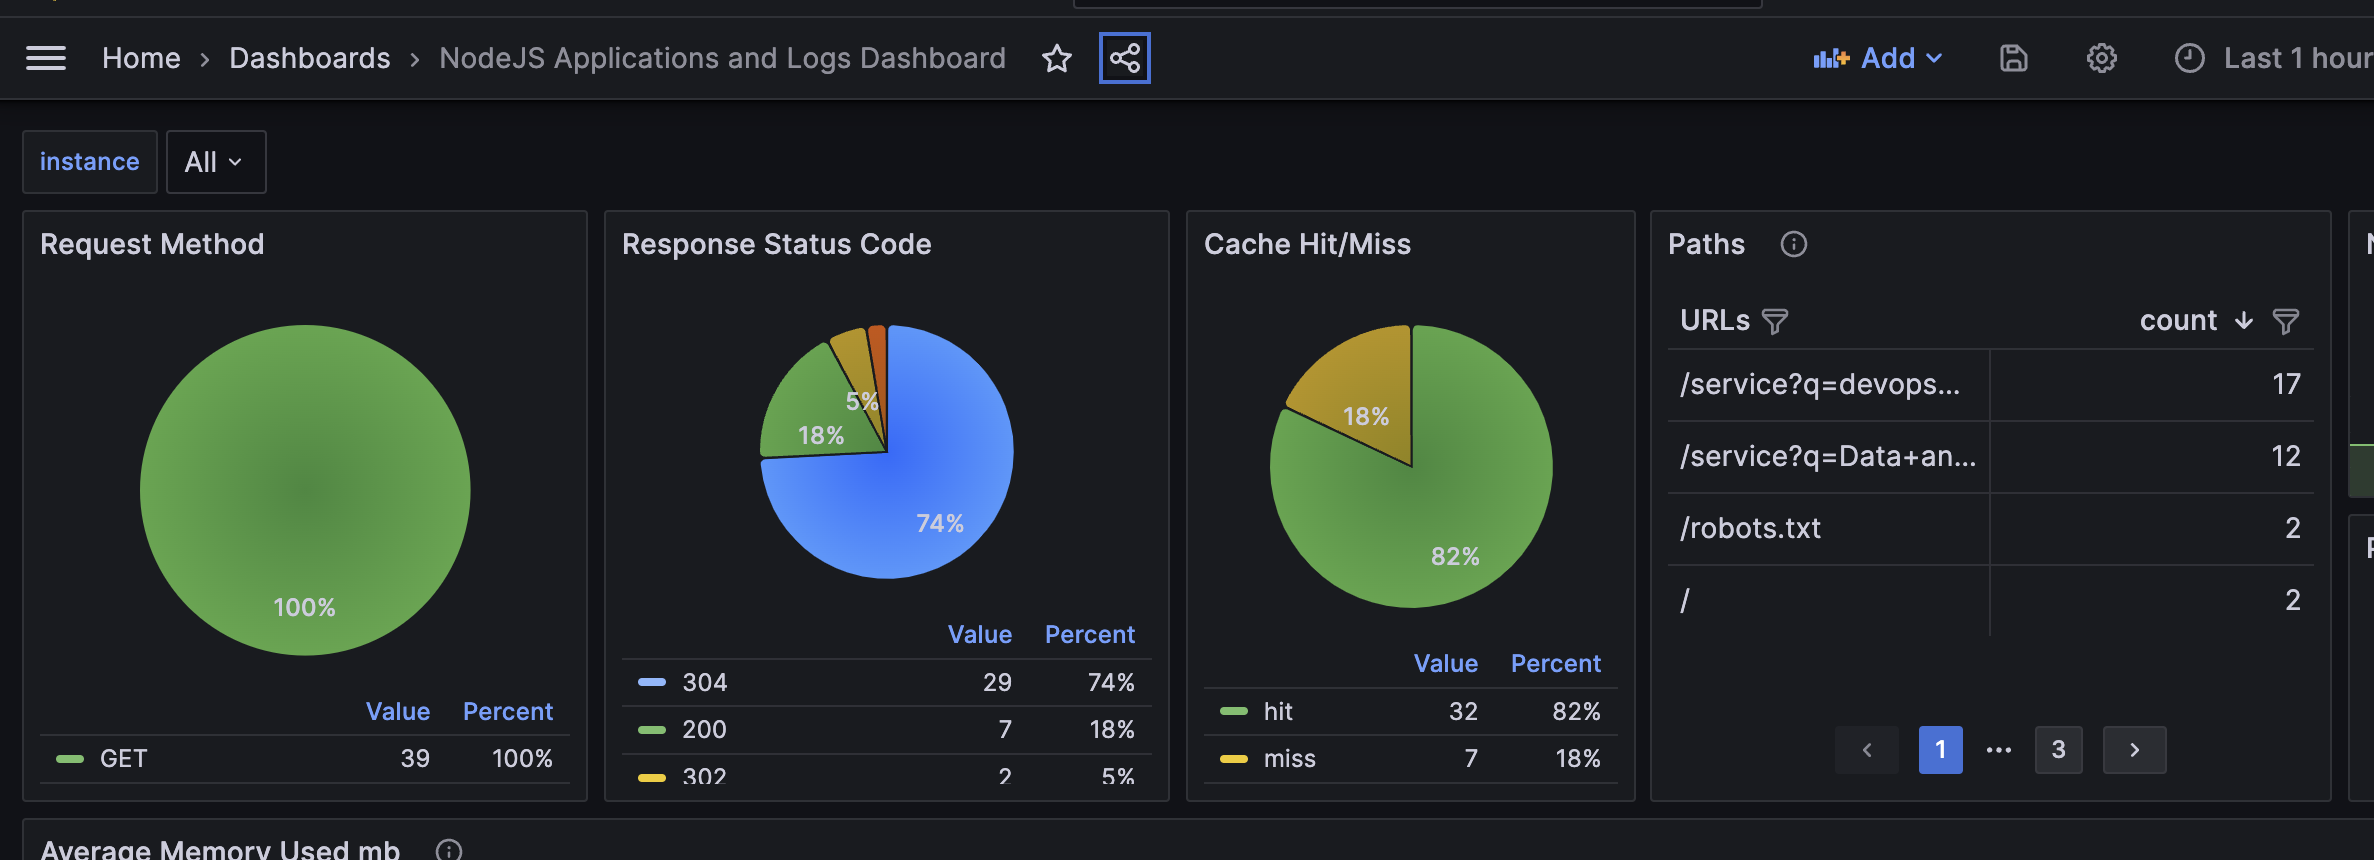
Task: Navigate to Dashboards breadcrumb
Action: [x=310, y=58]
